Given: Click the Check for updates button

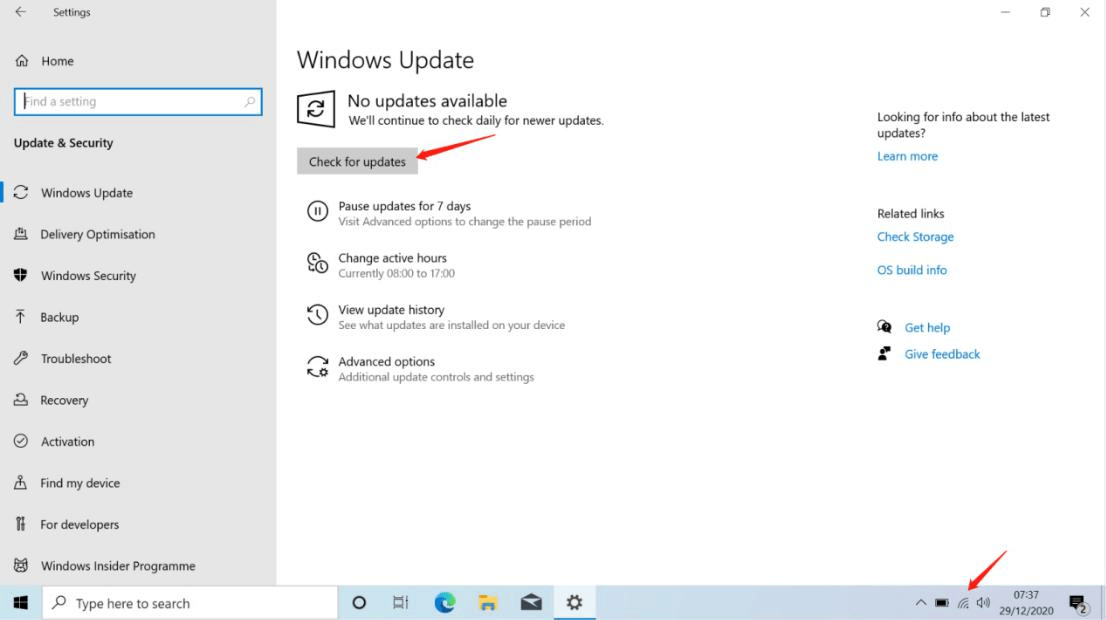Looking at the screenshot, I should (x=357, y=162).
